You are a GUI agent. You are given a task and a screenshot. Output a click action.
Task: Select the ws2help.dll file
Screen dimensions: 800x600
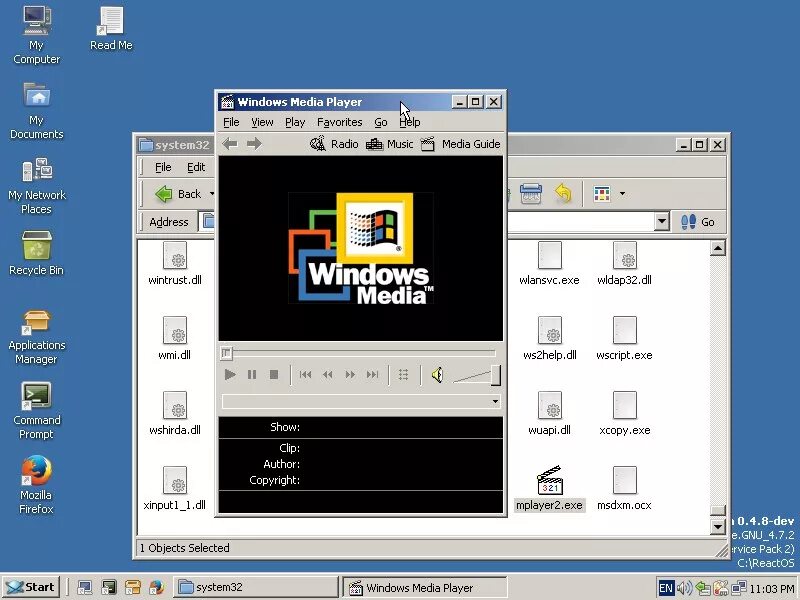tap(549, 338)
